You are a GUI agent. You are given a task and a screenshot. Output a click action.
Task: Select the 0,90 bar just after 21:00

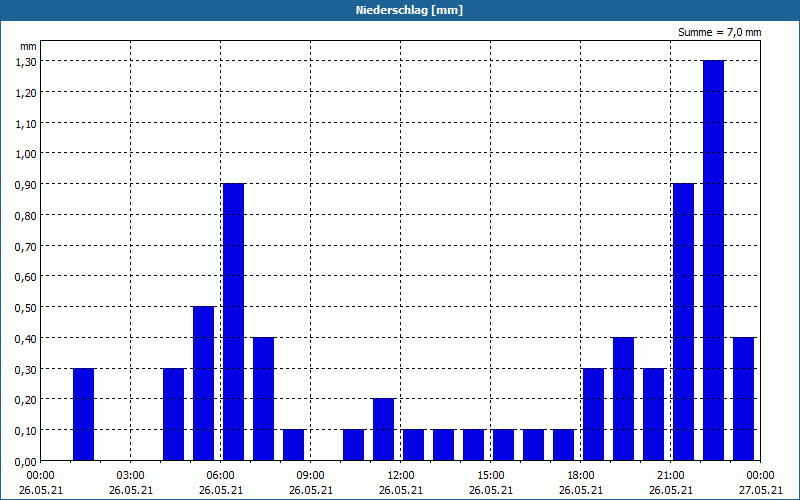pos(683,321)
